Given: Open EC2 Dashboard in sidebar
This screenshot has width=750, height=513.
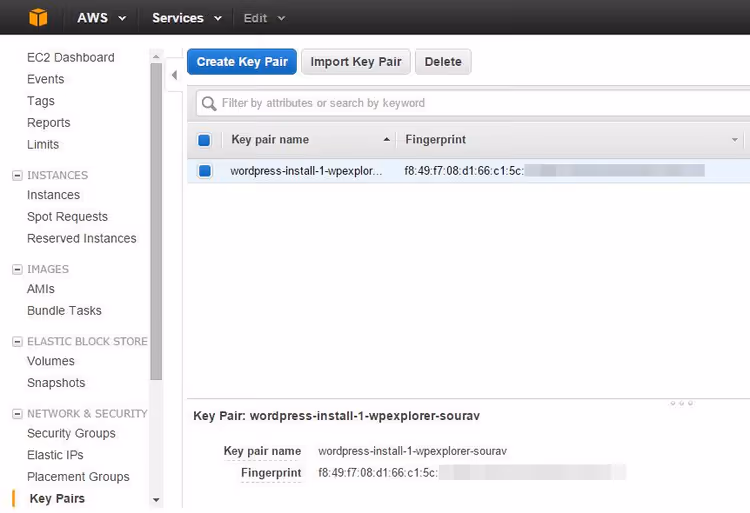Looking at the screenshot, I should [71, 57].
